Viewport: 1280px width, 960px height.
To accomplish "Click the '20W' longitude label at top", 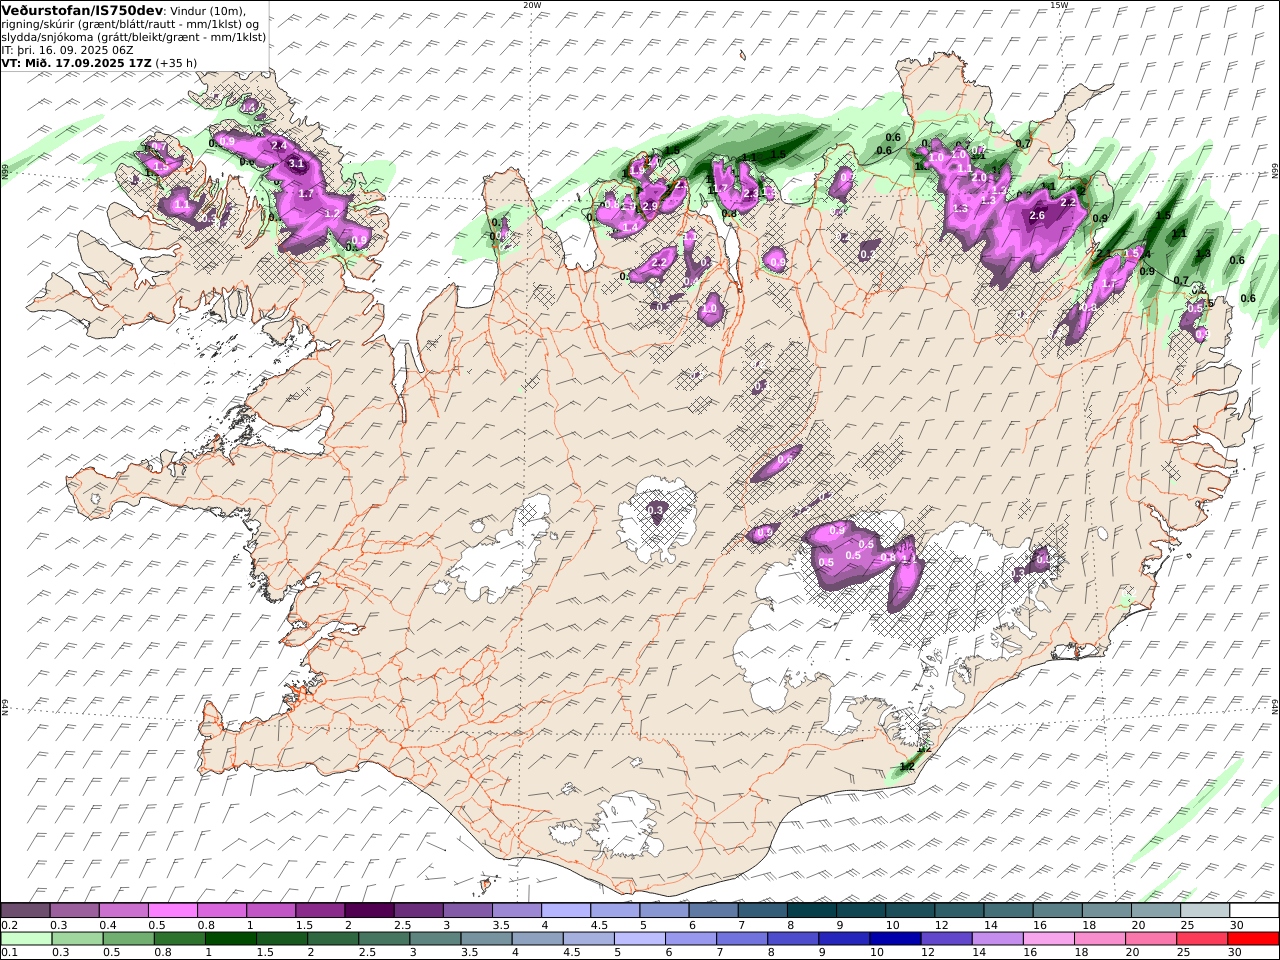I will tap(532, 5).
